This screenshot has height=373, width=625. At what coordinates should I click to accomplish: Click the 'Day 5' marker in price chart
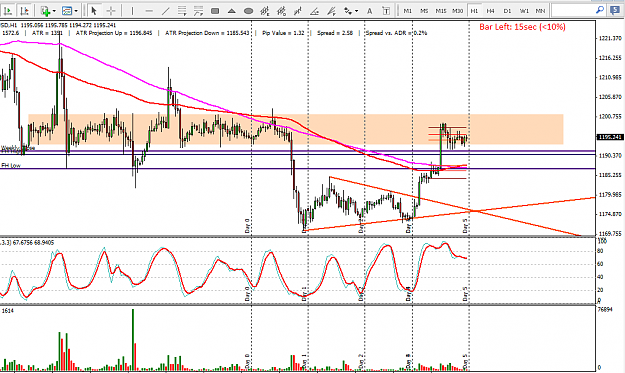tap(465, 226)
